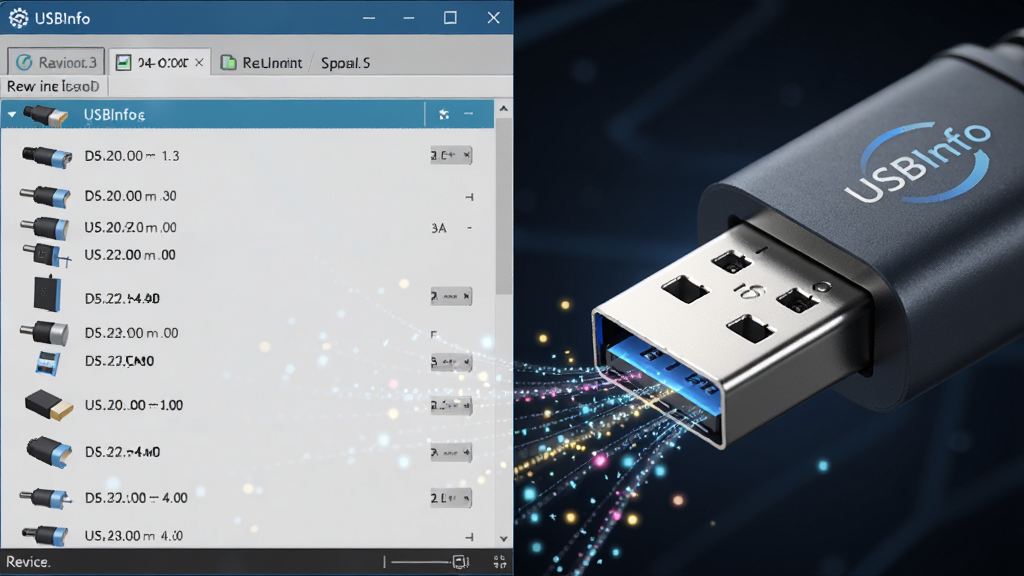Click the blue port icon for D5.23.CM0
The image size is (1024, 576).
pos(48,363)
